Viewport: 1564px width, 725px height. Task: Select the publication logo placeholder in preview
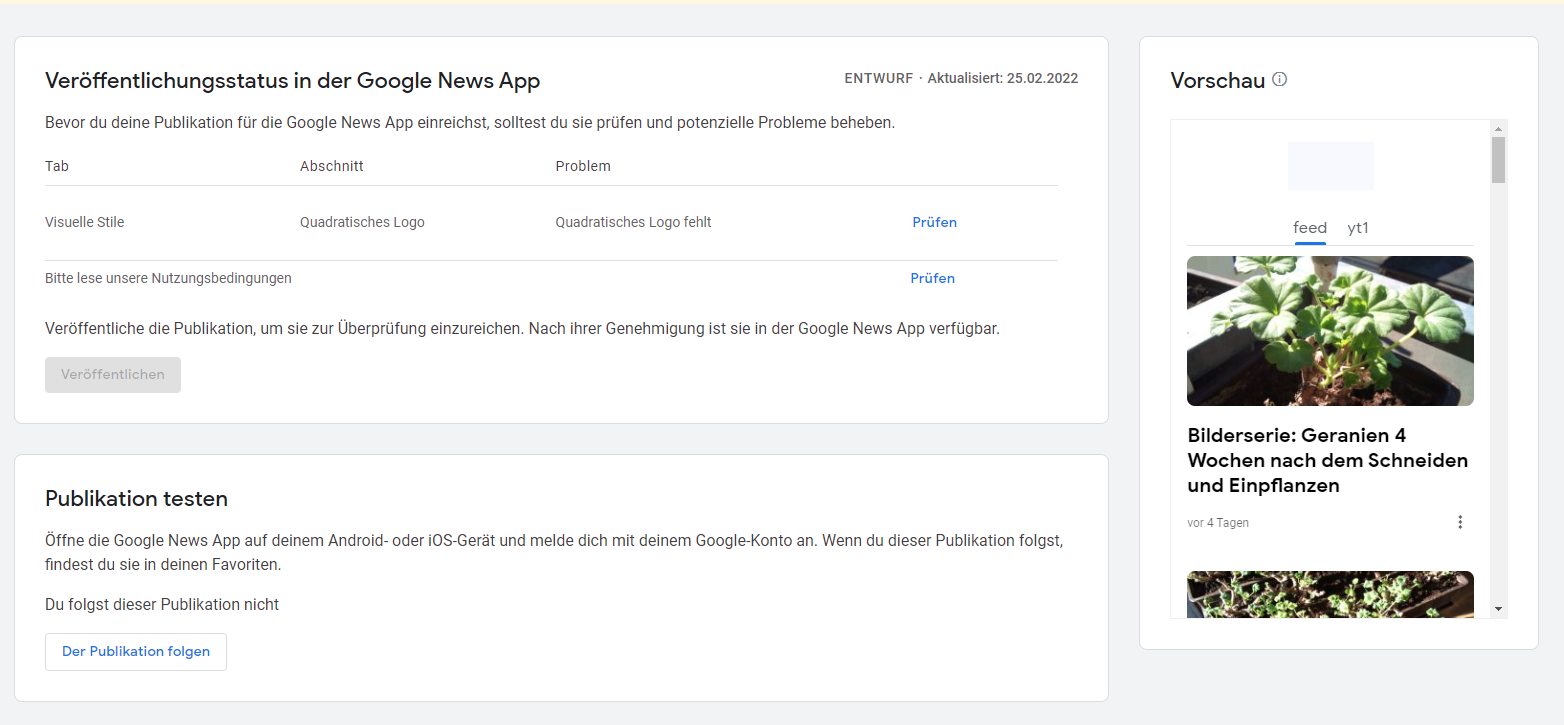click(x=1330, y=166)
